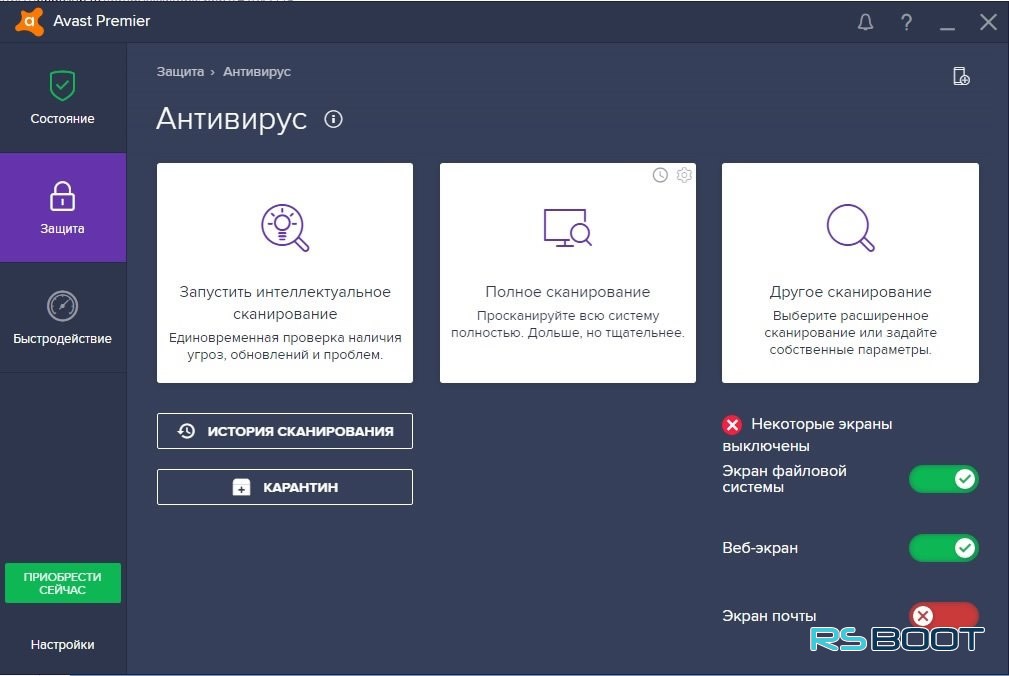Click Защита breadcrumb link
1009x676 pixels.
(x=180, y=72)
